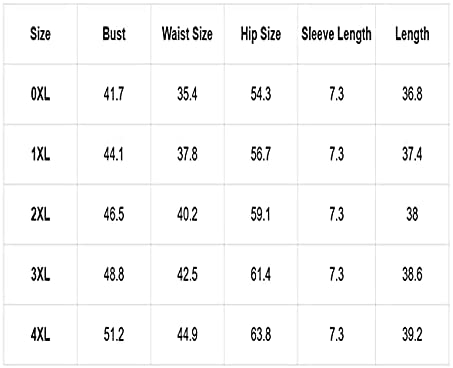The width and height of the screenshot is (453, 368).
Task: Select the 0XL sleeve length 7.3 cell
Action: tap(336, 94)
